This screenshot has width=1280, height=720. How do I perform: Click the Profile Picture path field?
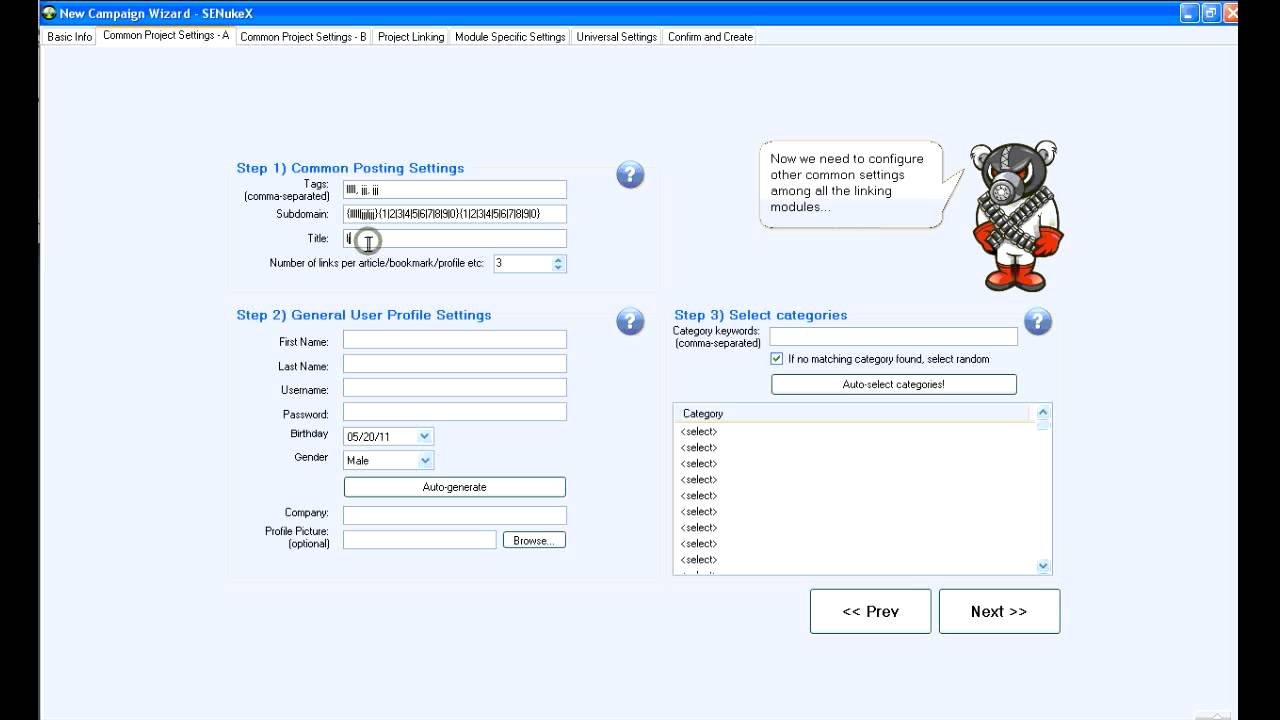[420, 540]
